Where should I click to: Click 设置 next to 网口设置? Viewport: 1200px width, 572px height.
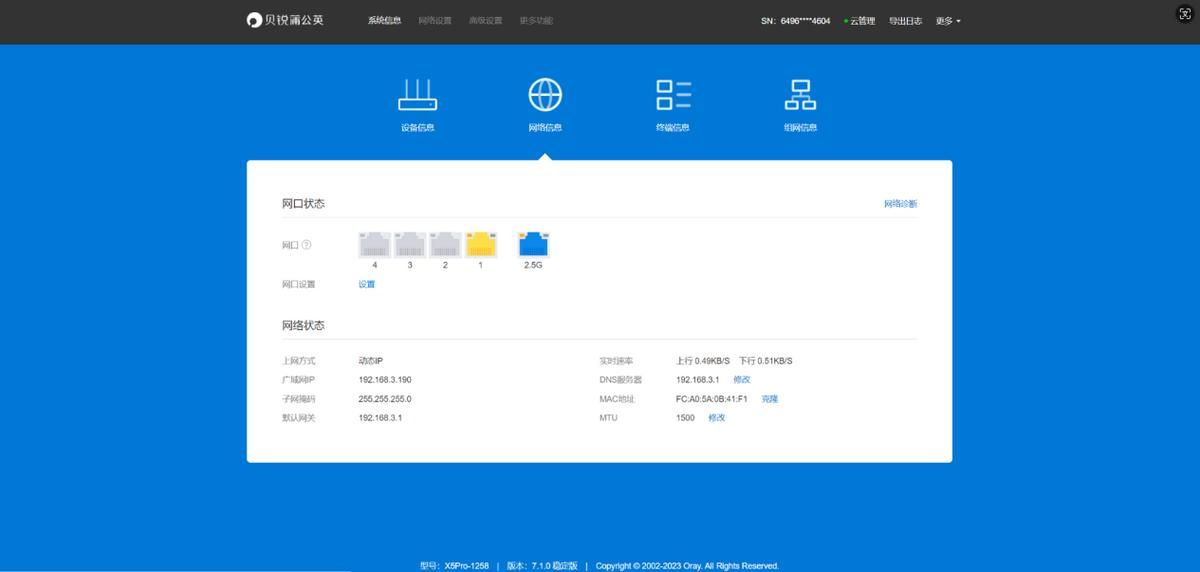[367, 284]
